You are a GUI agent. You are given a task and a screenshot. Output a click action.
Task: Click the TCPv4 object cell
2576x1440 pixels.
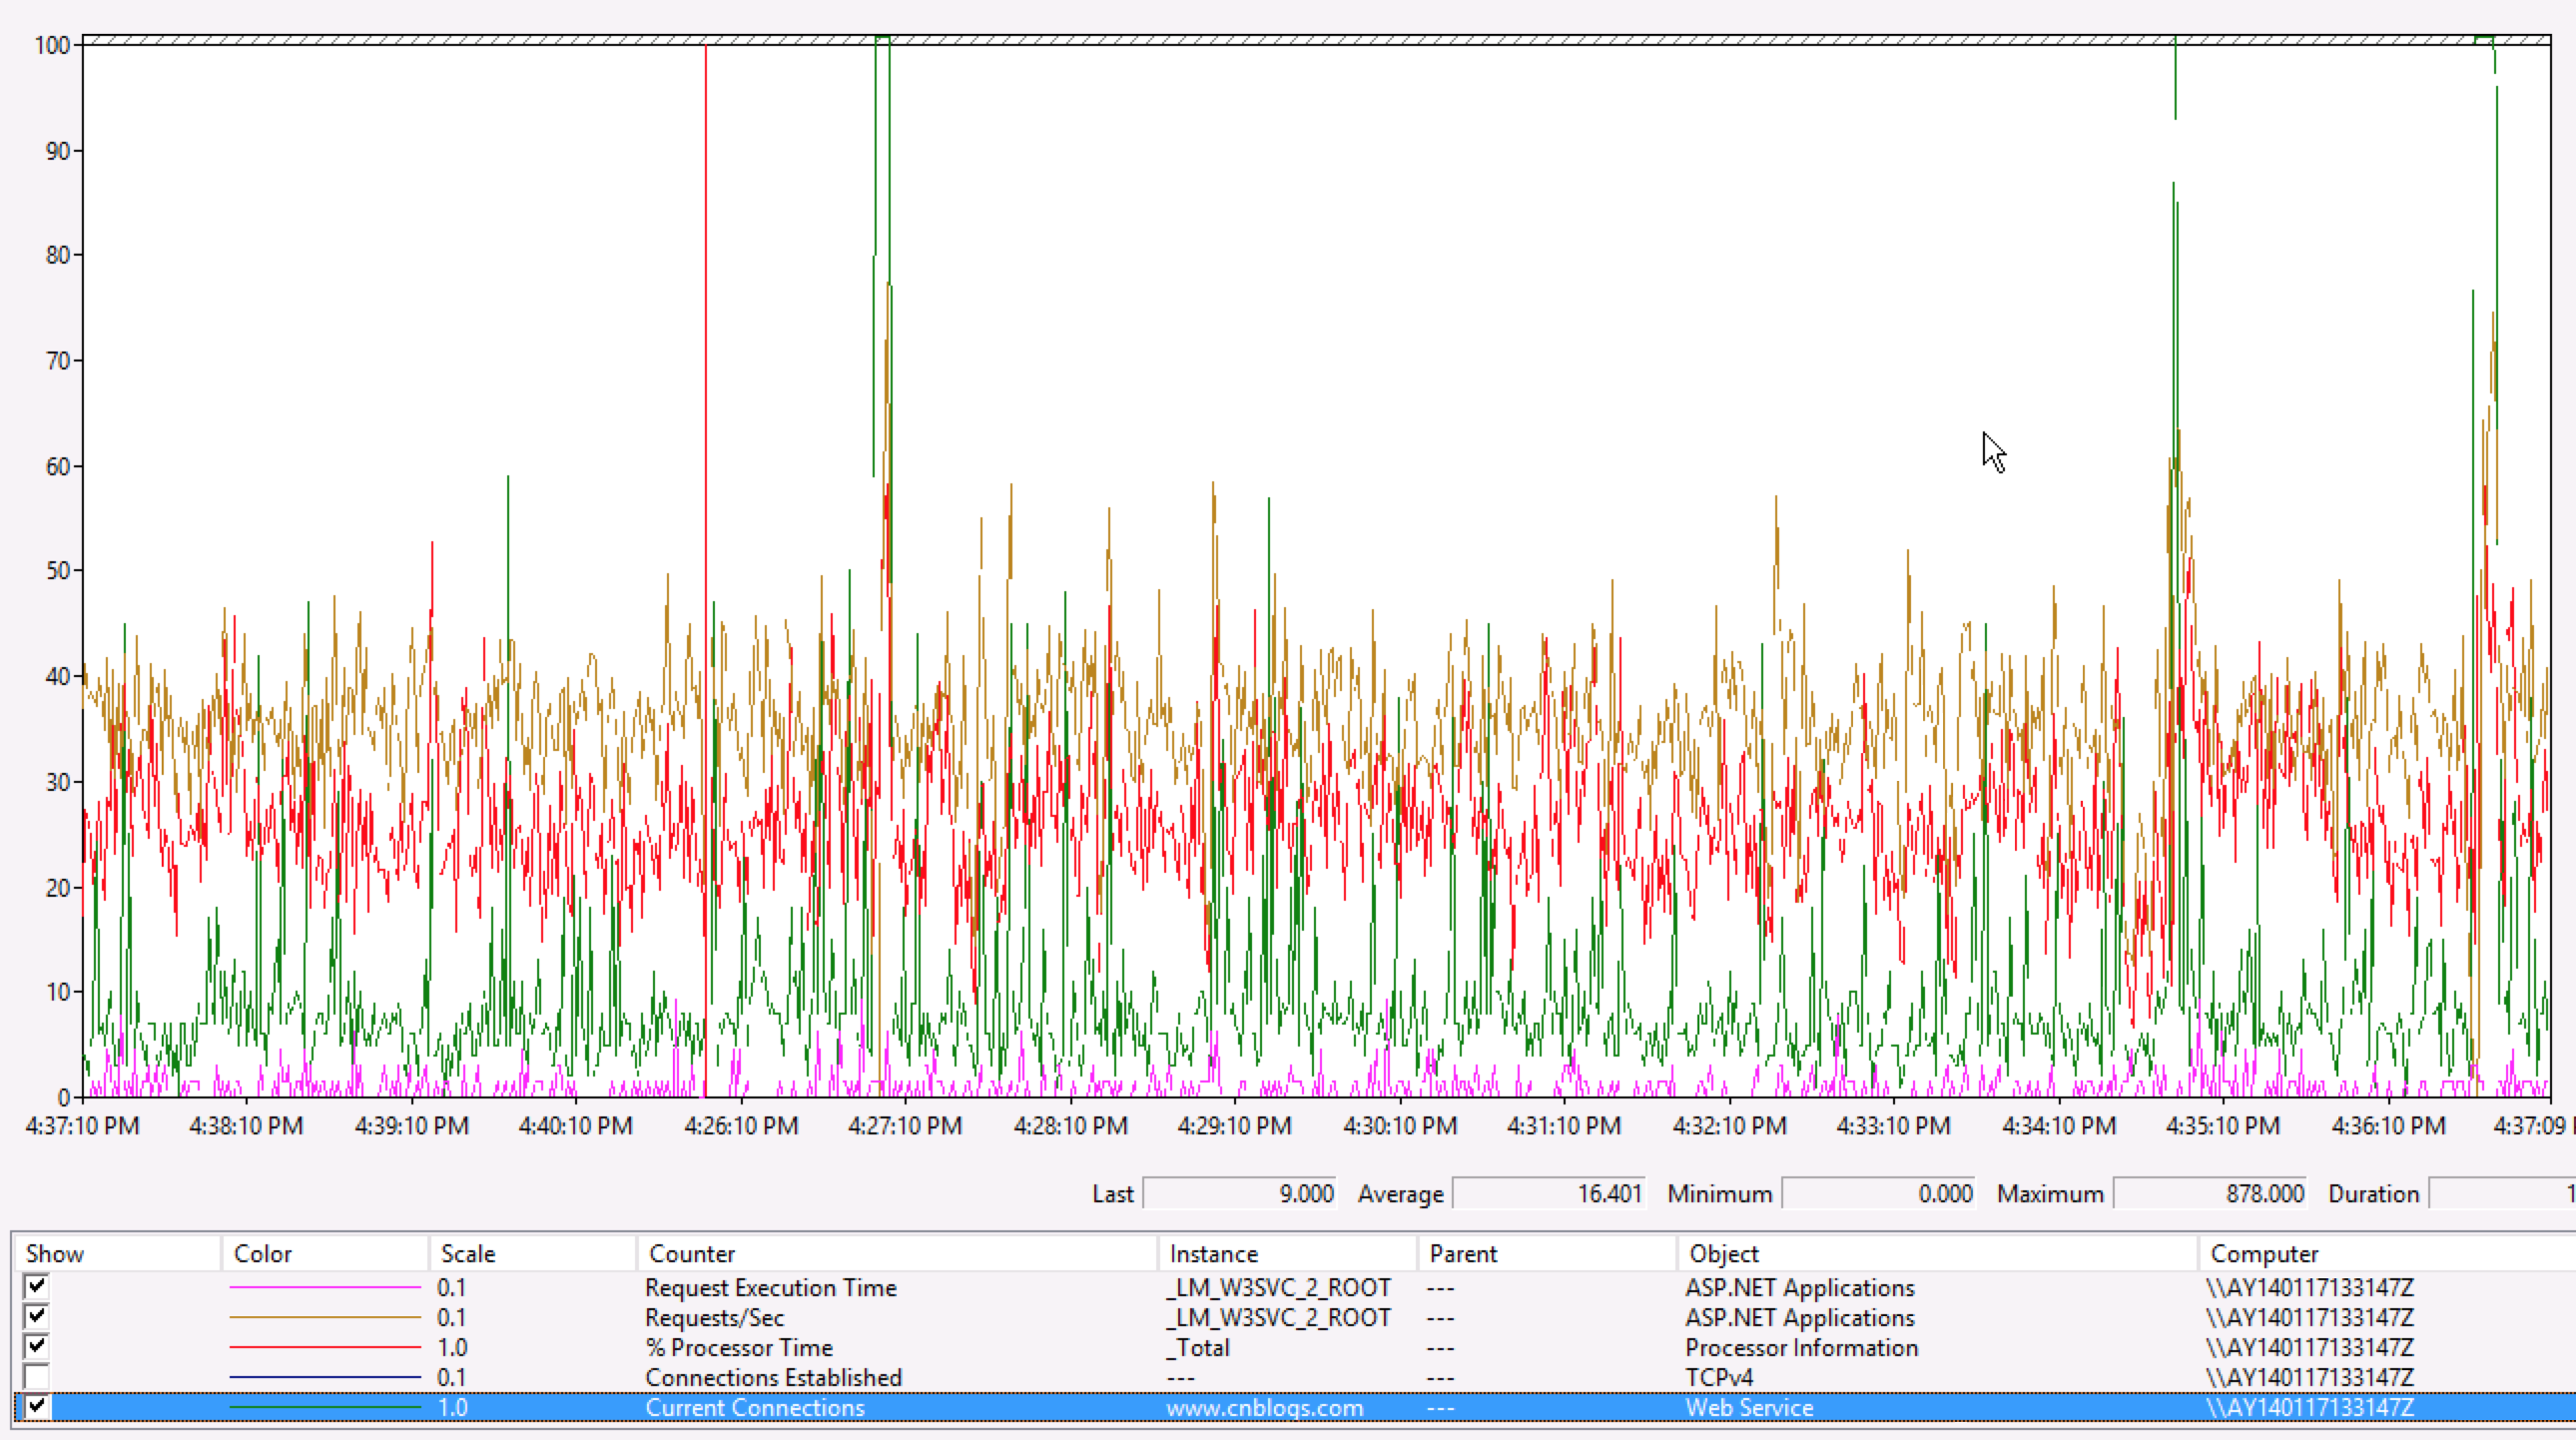pos(1719,1377)
